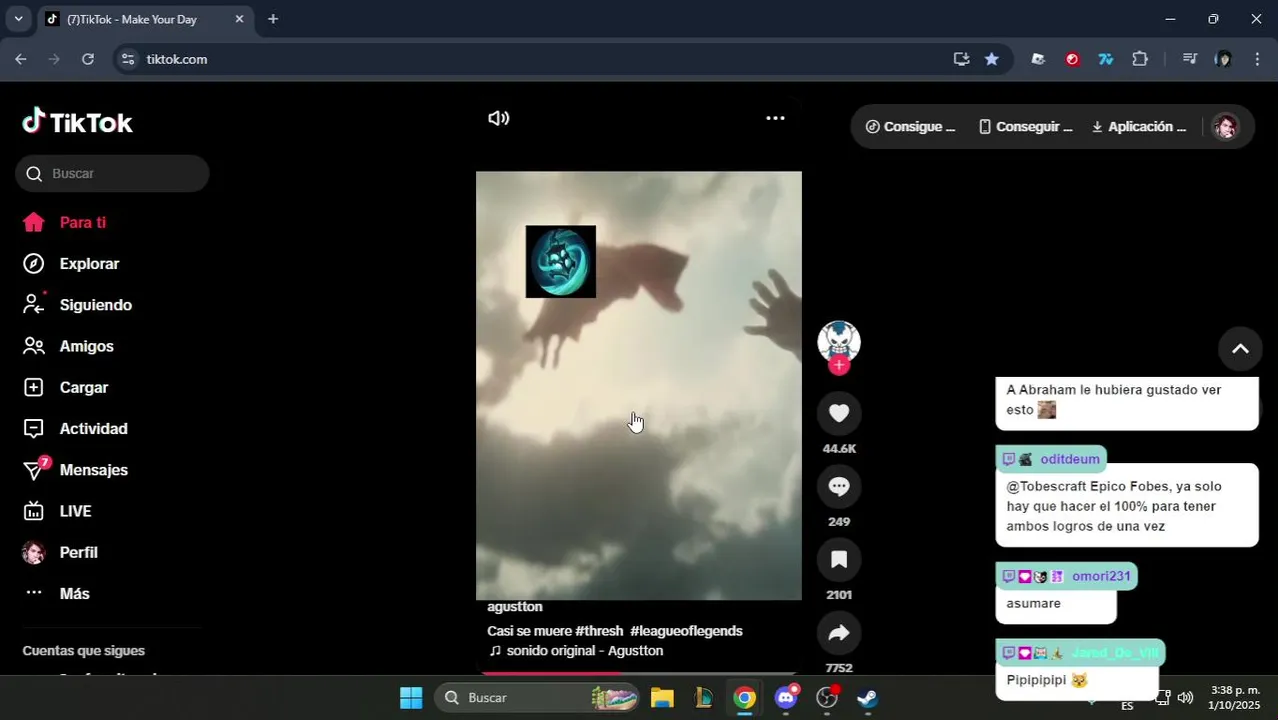Click omori231 username in chat overlay
Viewport: 1278px width, 720px height.
(1101, 576)
